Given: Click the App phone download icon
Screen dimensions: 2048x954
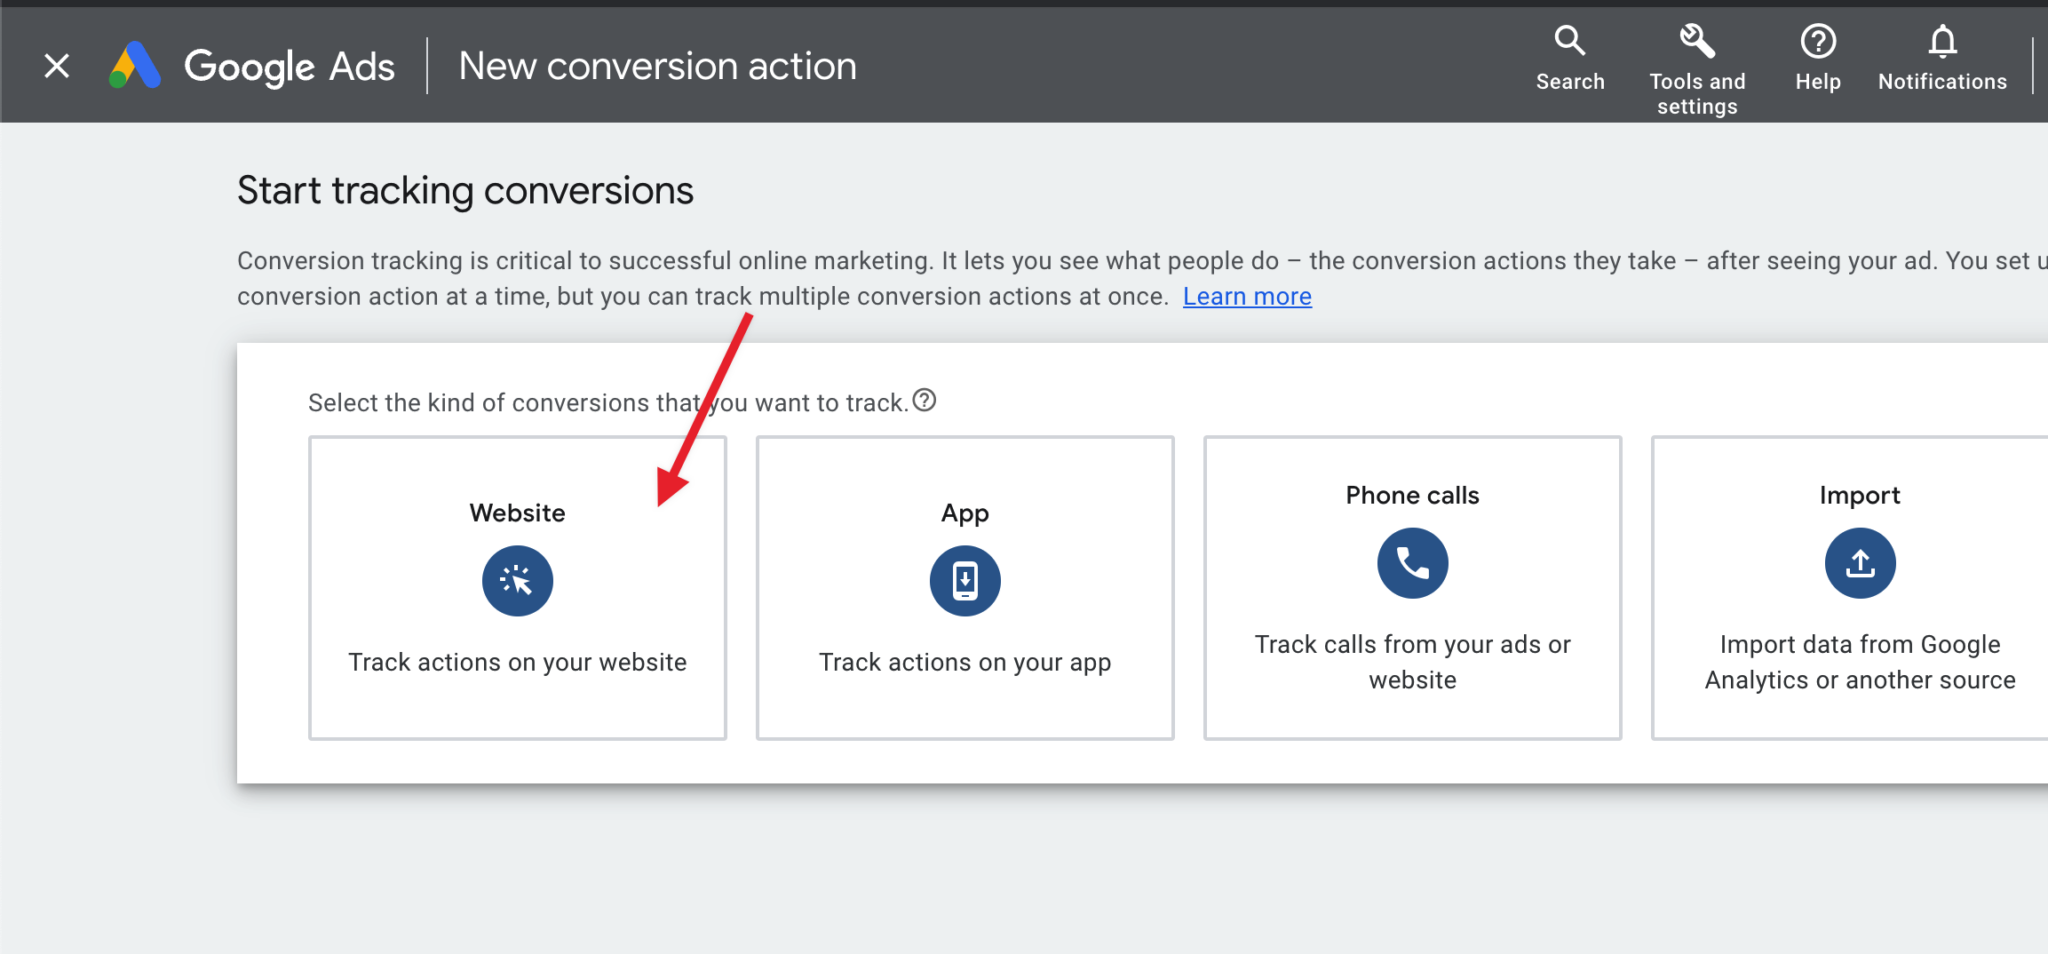Looking at the screenshot, I should pyautogui.click(x=963, y=580).
